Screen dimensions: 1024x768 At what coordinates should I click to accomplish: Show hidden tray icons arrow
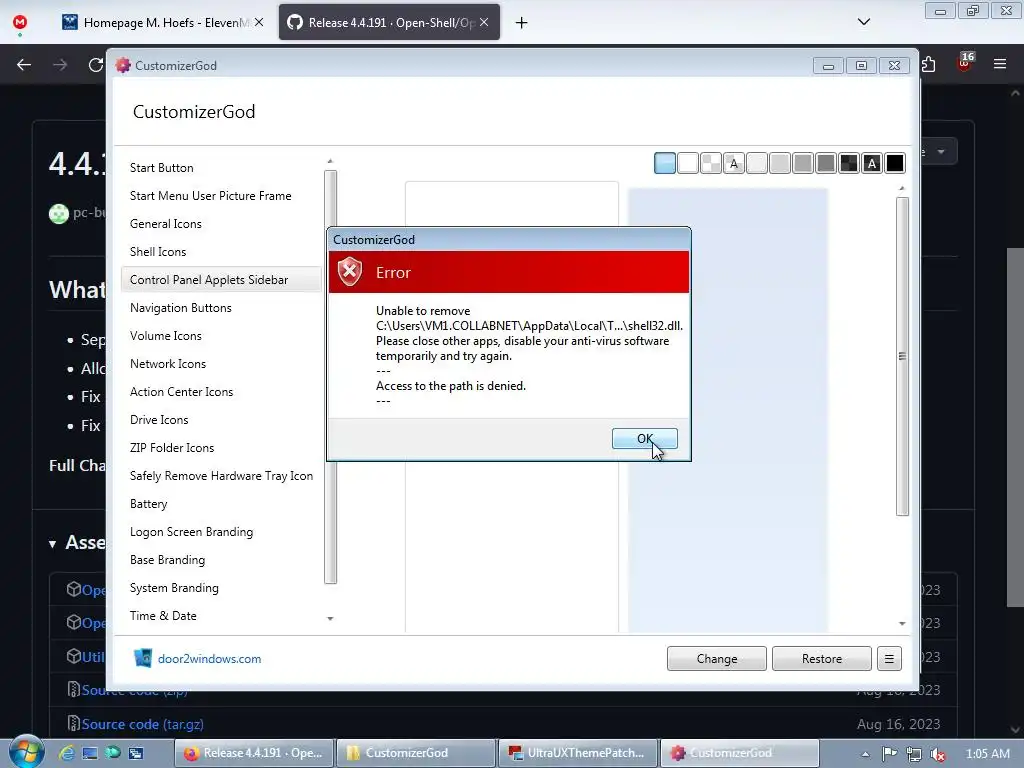865,754
